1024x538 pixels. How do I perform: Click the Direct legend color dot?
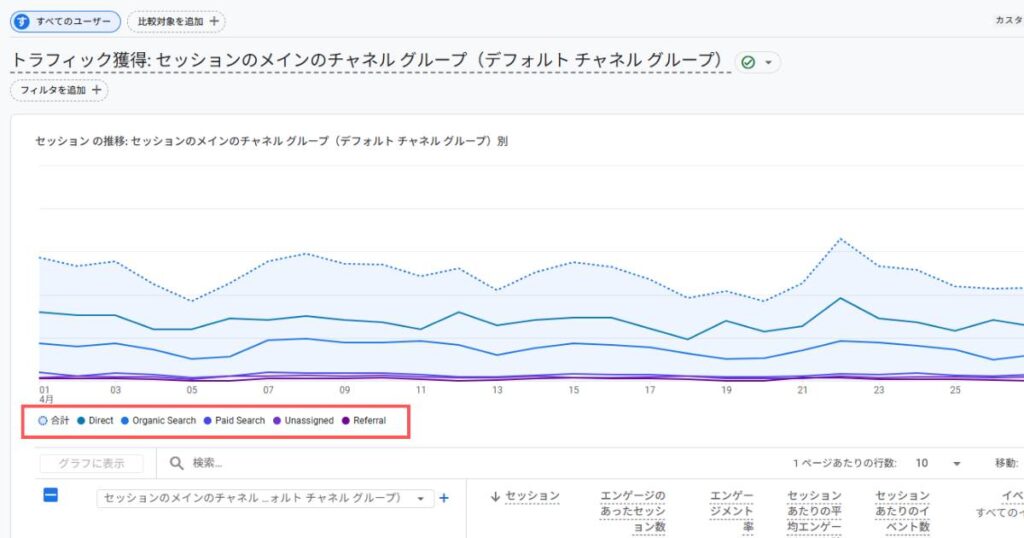tap(81, 421)
